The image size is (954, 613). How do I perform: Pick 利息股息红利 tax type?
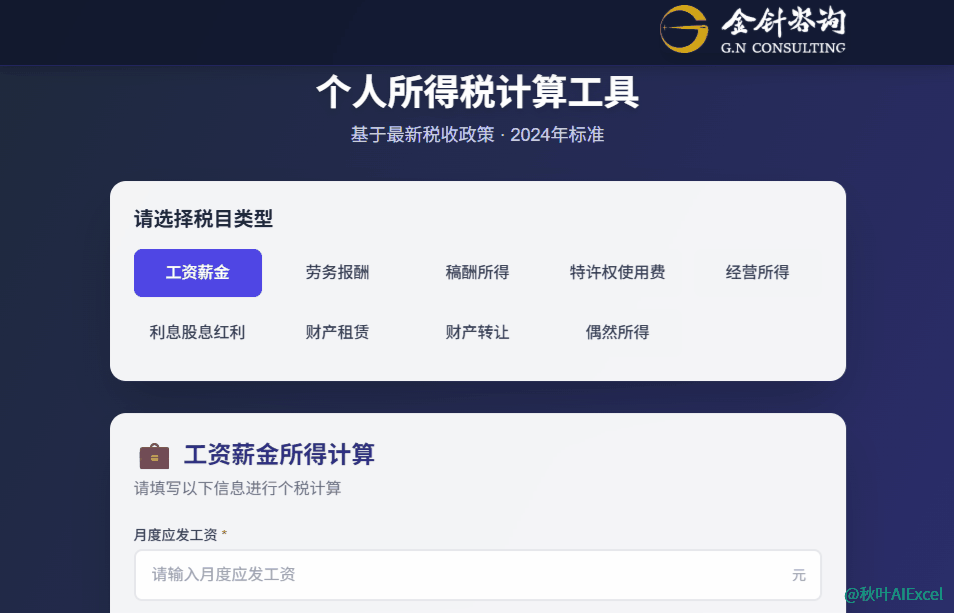click(198, 332)
